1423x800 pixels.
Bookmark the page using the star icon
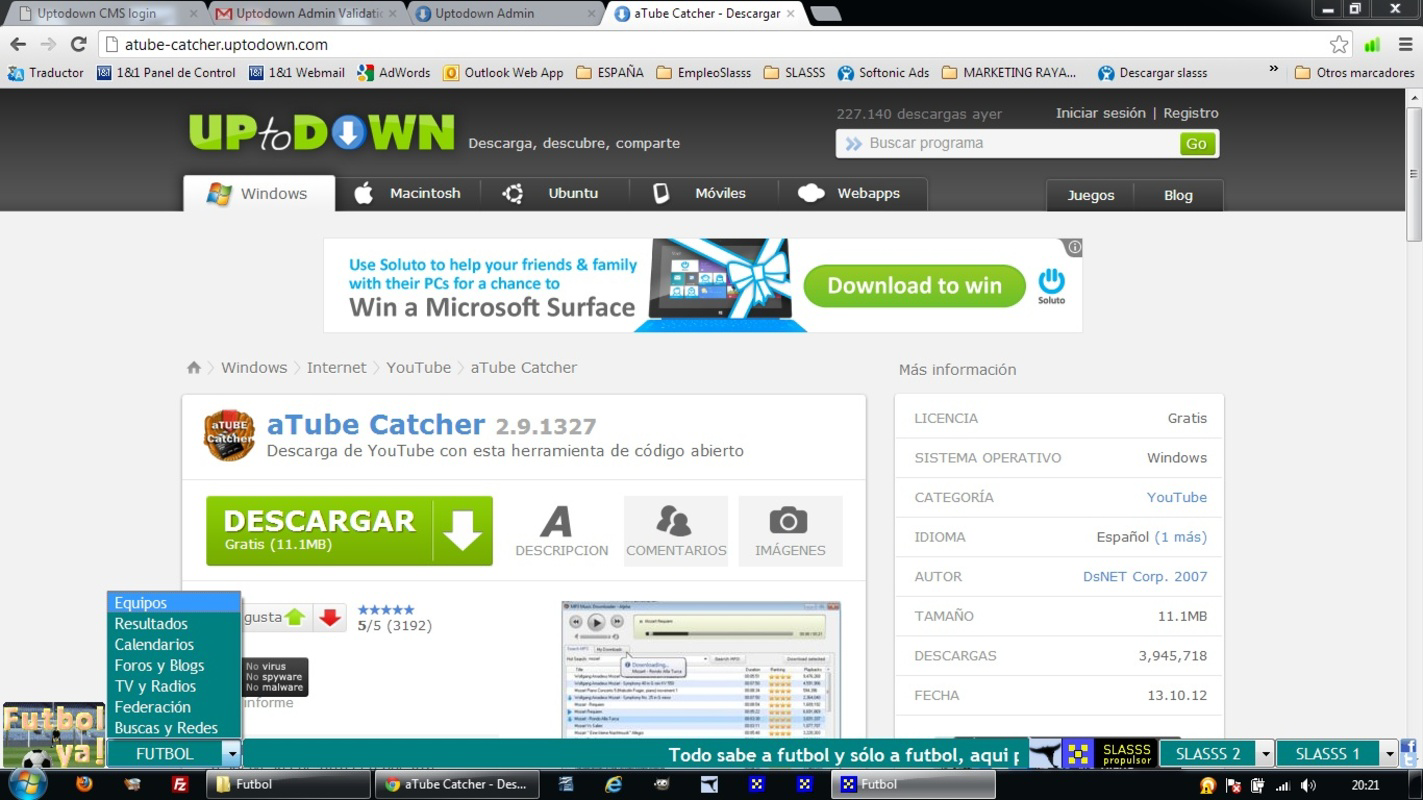(1339, 44)
